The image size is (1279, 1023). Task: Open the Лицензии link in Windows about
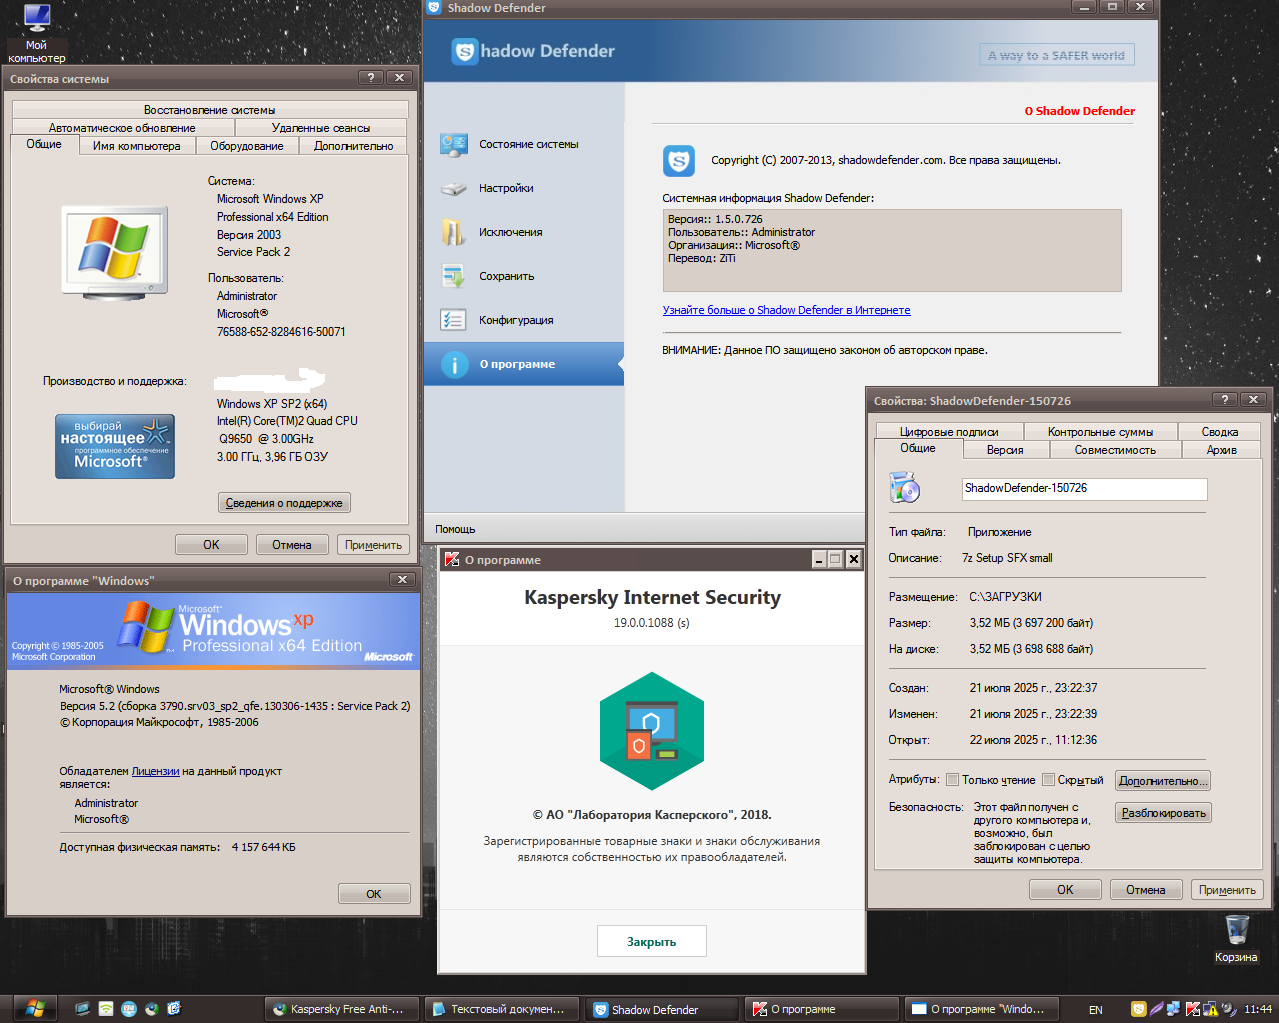point(156,771)
